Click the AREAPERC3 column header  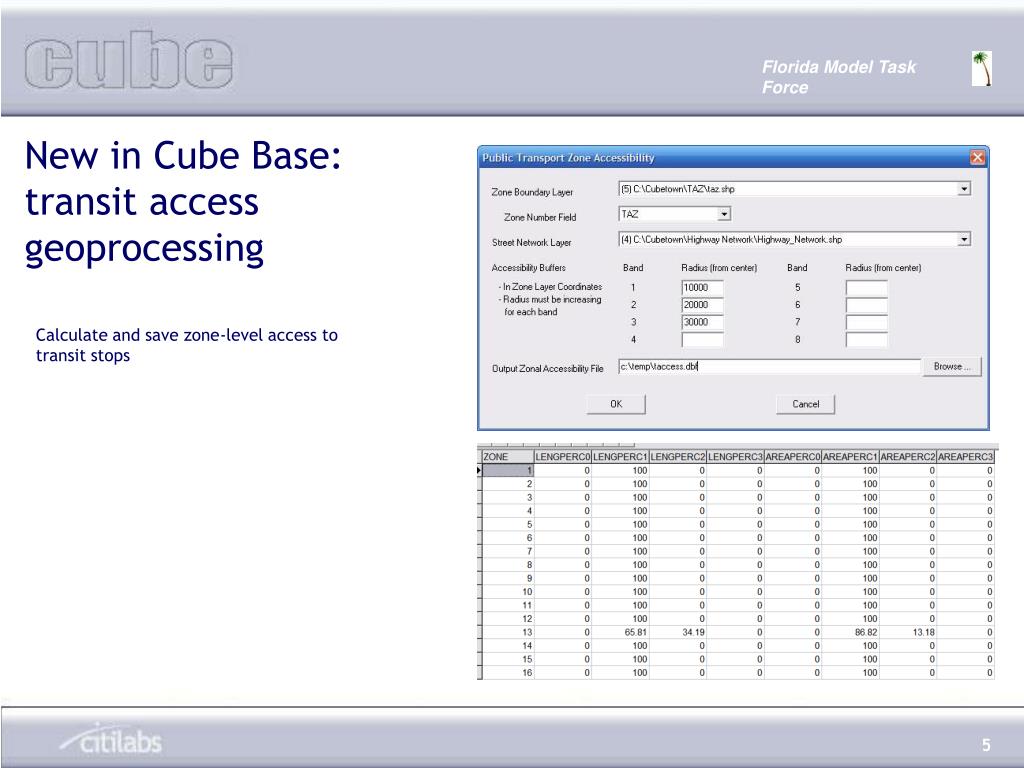pyautogui.click(x=965, y=457)
